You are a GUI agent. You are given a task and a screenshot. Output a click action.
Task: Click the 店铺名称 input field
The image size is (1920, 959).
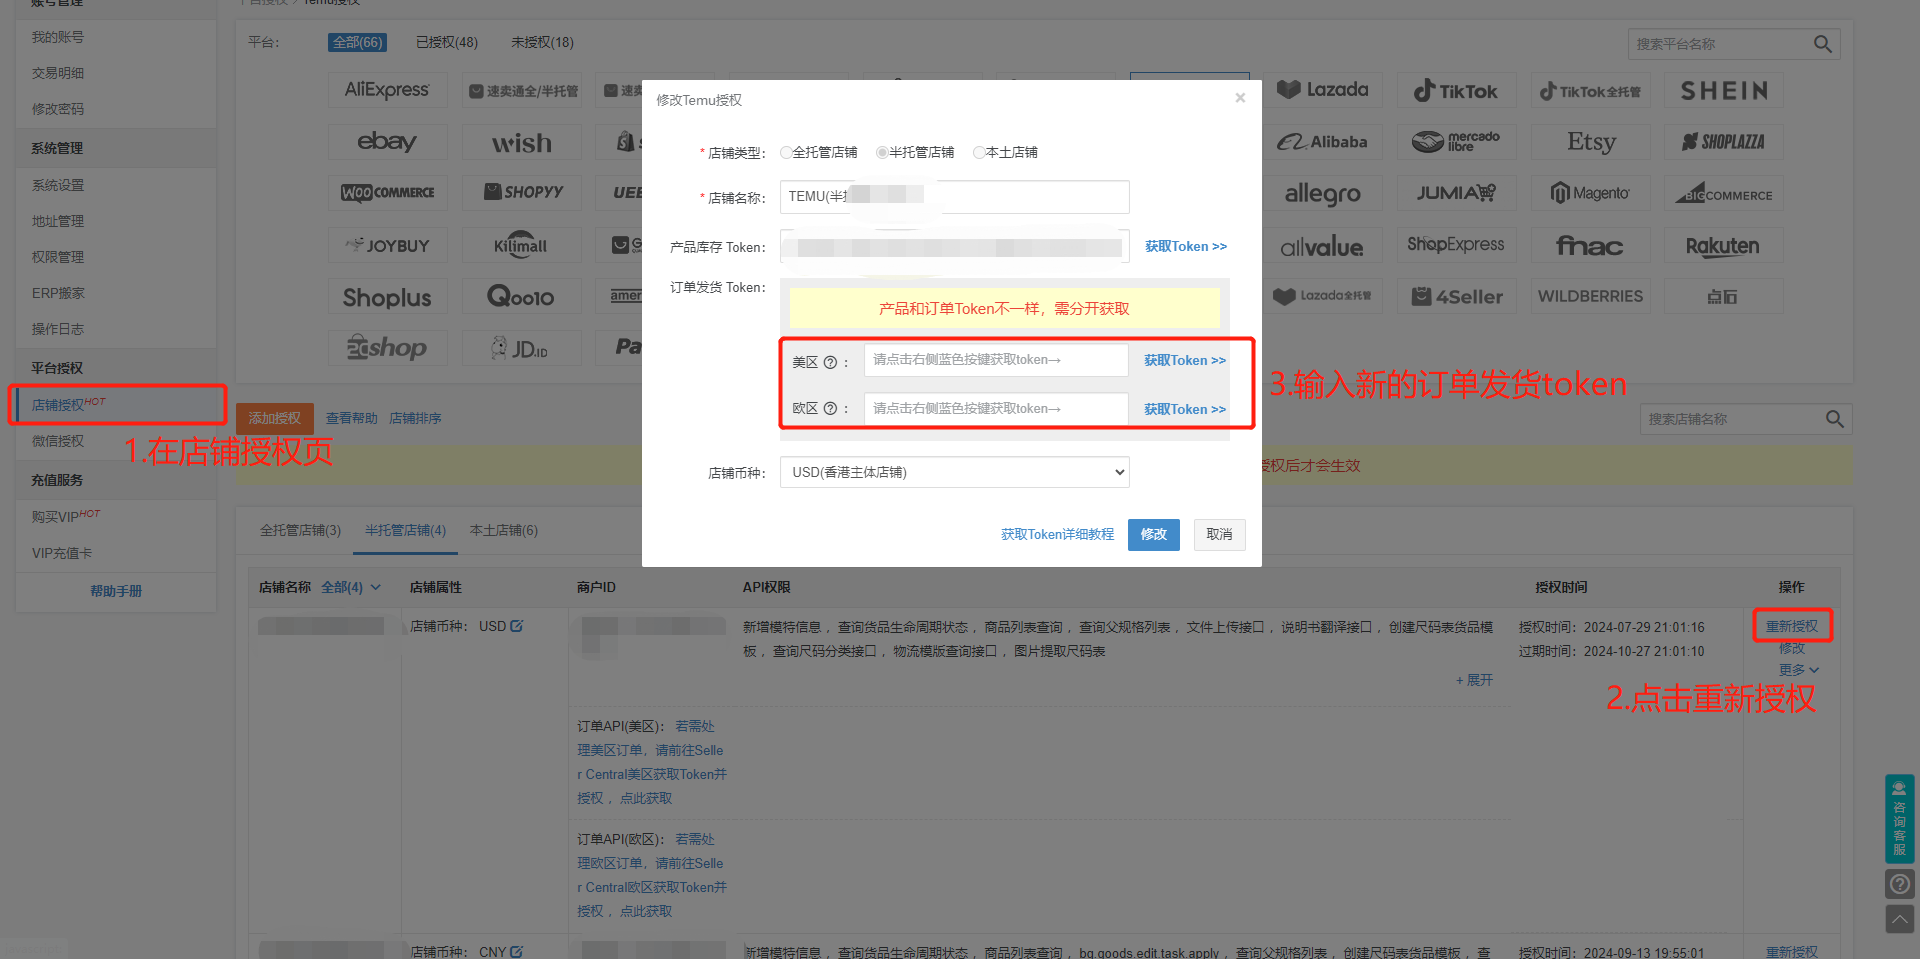tap(955, 197)
